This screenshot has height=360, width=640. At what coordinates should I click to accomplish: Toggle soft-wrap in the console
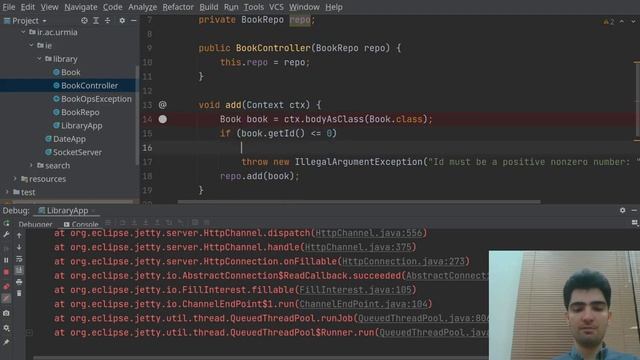[x=19, y=259]
